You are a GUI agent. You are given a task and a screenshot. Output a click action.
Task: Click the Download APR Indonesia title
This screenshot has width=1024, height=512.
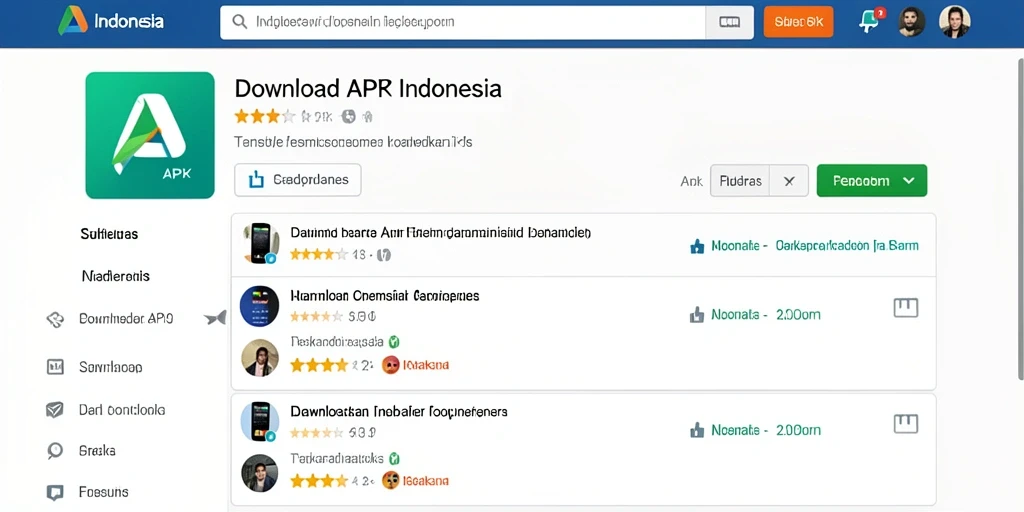368,88
